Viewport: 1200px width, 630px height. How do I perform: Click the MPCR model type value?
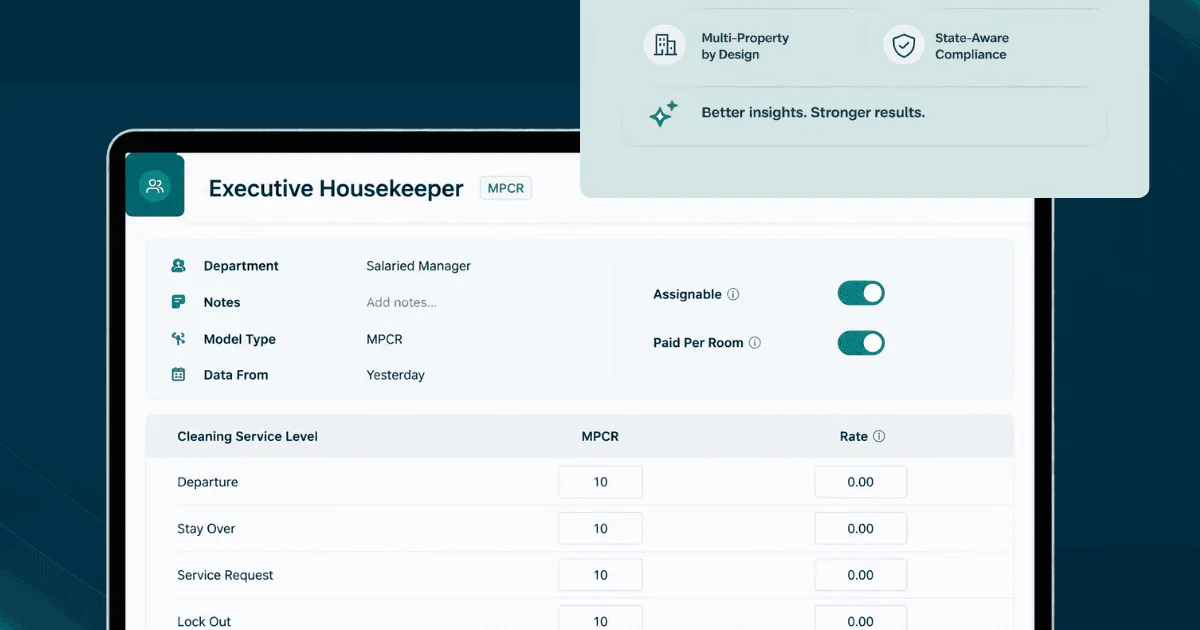coord(384,339)
